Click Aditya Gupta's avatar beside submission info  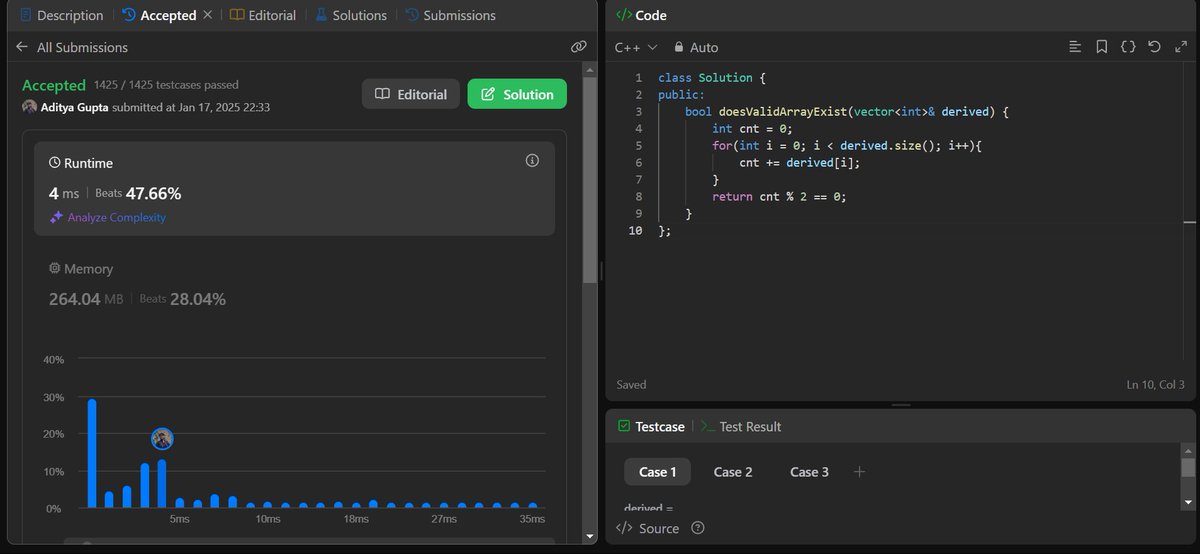29,107
